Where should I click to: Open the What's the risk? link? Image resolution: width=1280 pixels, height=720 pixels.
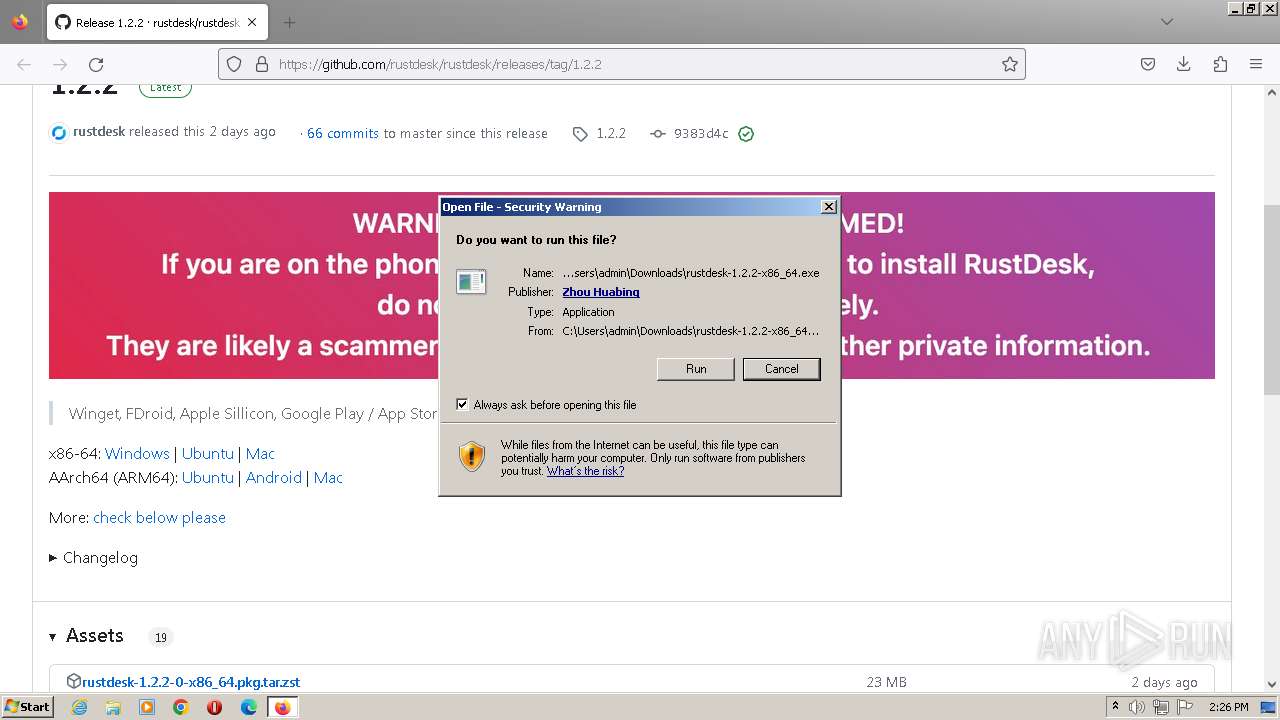(x=585, y=471)
